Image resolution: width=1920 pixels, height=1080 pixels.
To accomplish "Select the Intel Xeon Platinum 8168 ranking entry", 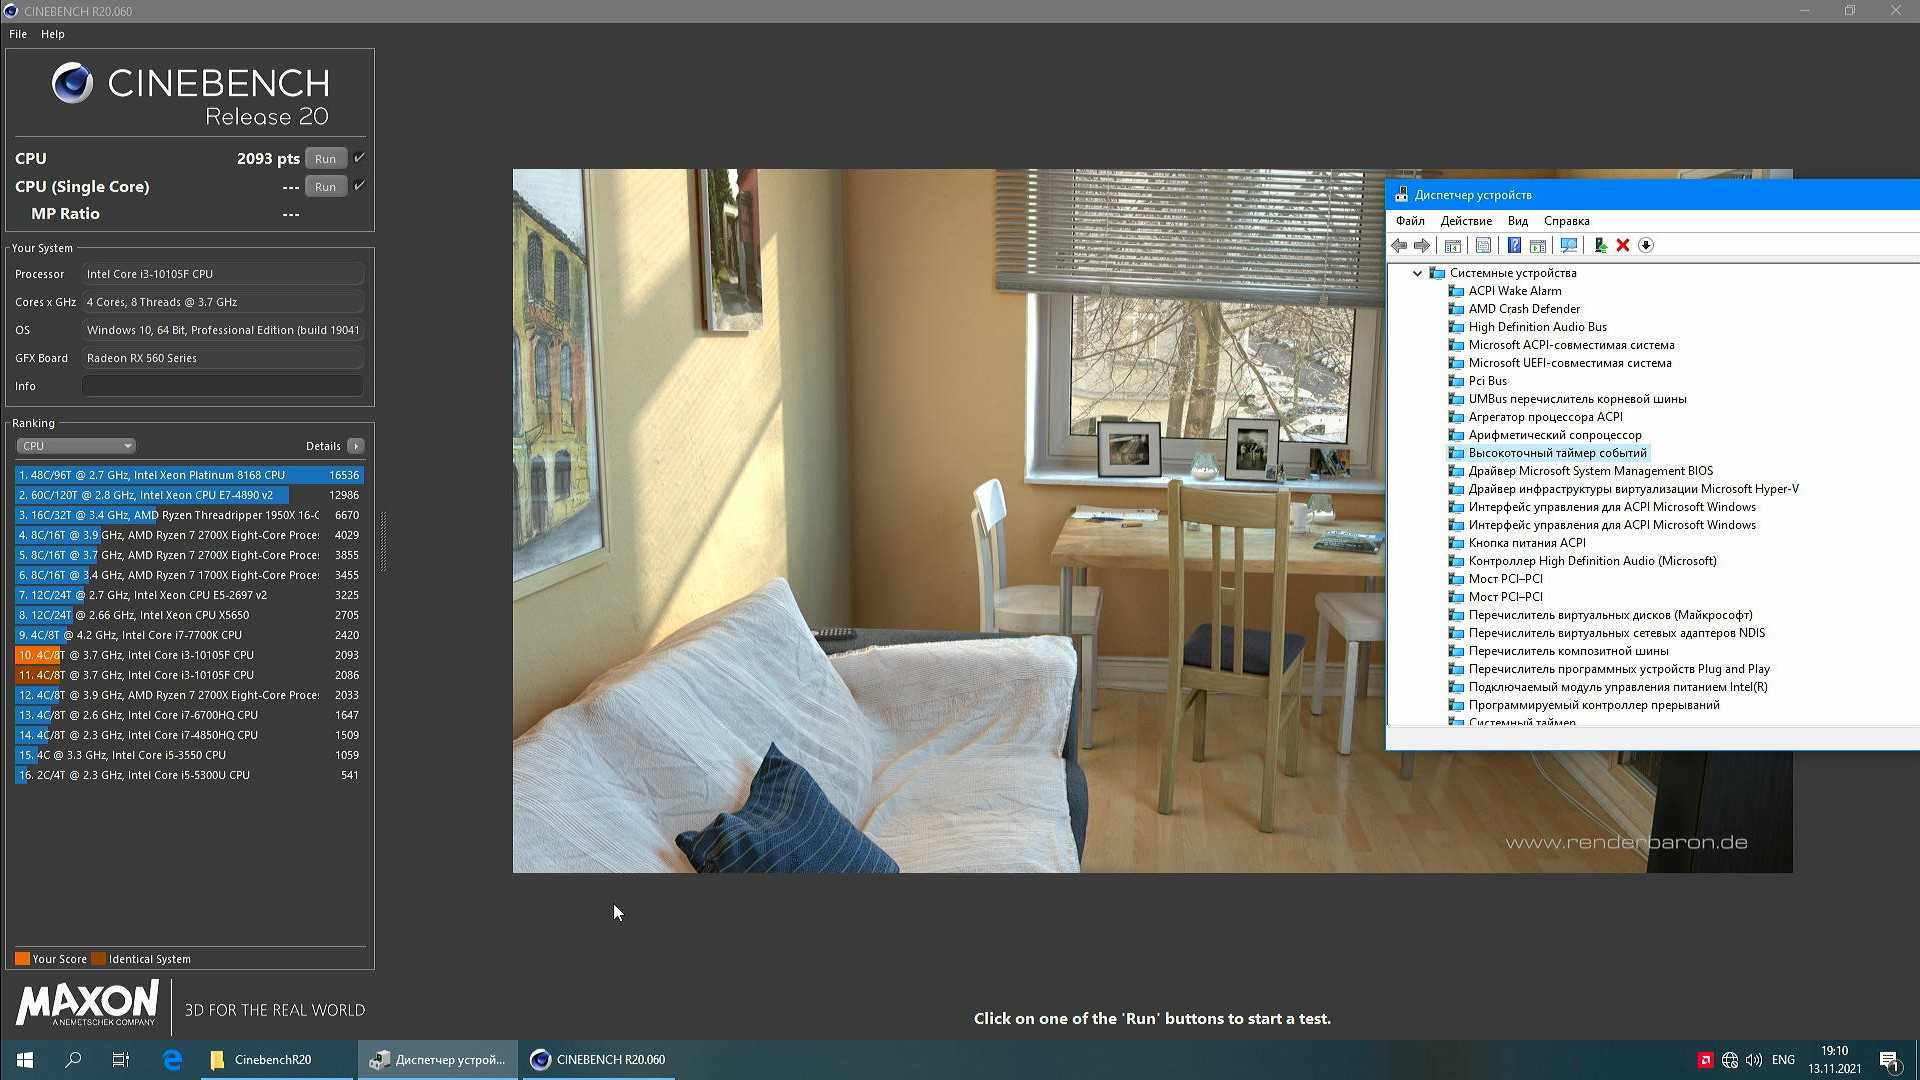I will click(188, 475).
